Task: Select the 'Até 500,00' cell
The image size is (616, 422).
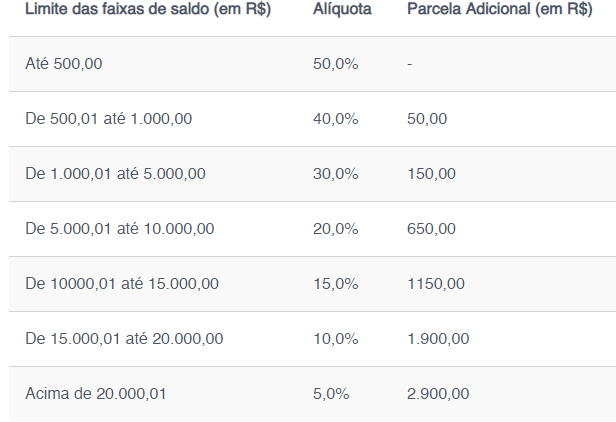Action: point(64,64)
